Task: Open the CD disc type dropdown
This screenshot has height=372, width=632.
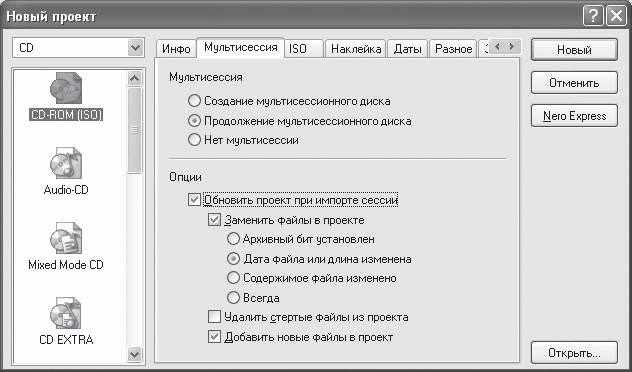Action: (135, 48)
